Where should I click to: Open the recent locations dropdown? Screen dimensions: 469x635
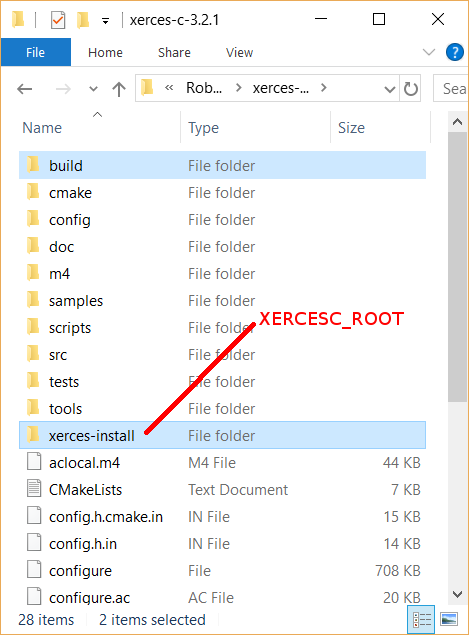(x=94, y=89)
